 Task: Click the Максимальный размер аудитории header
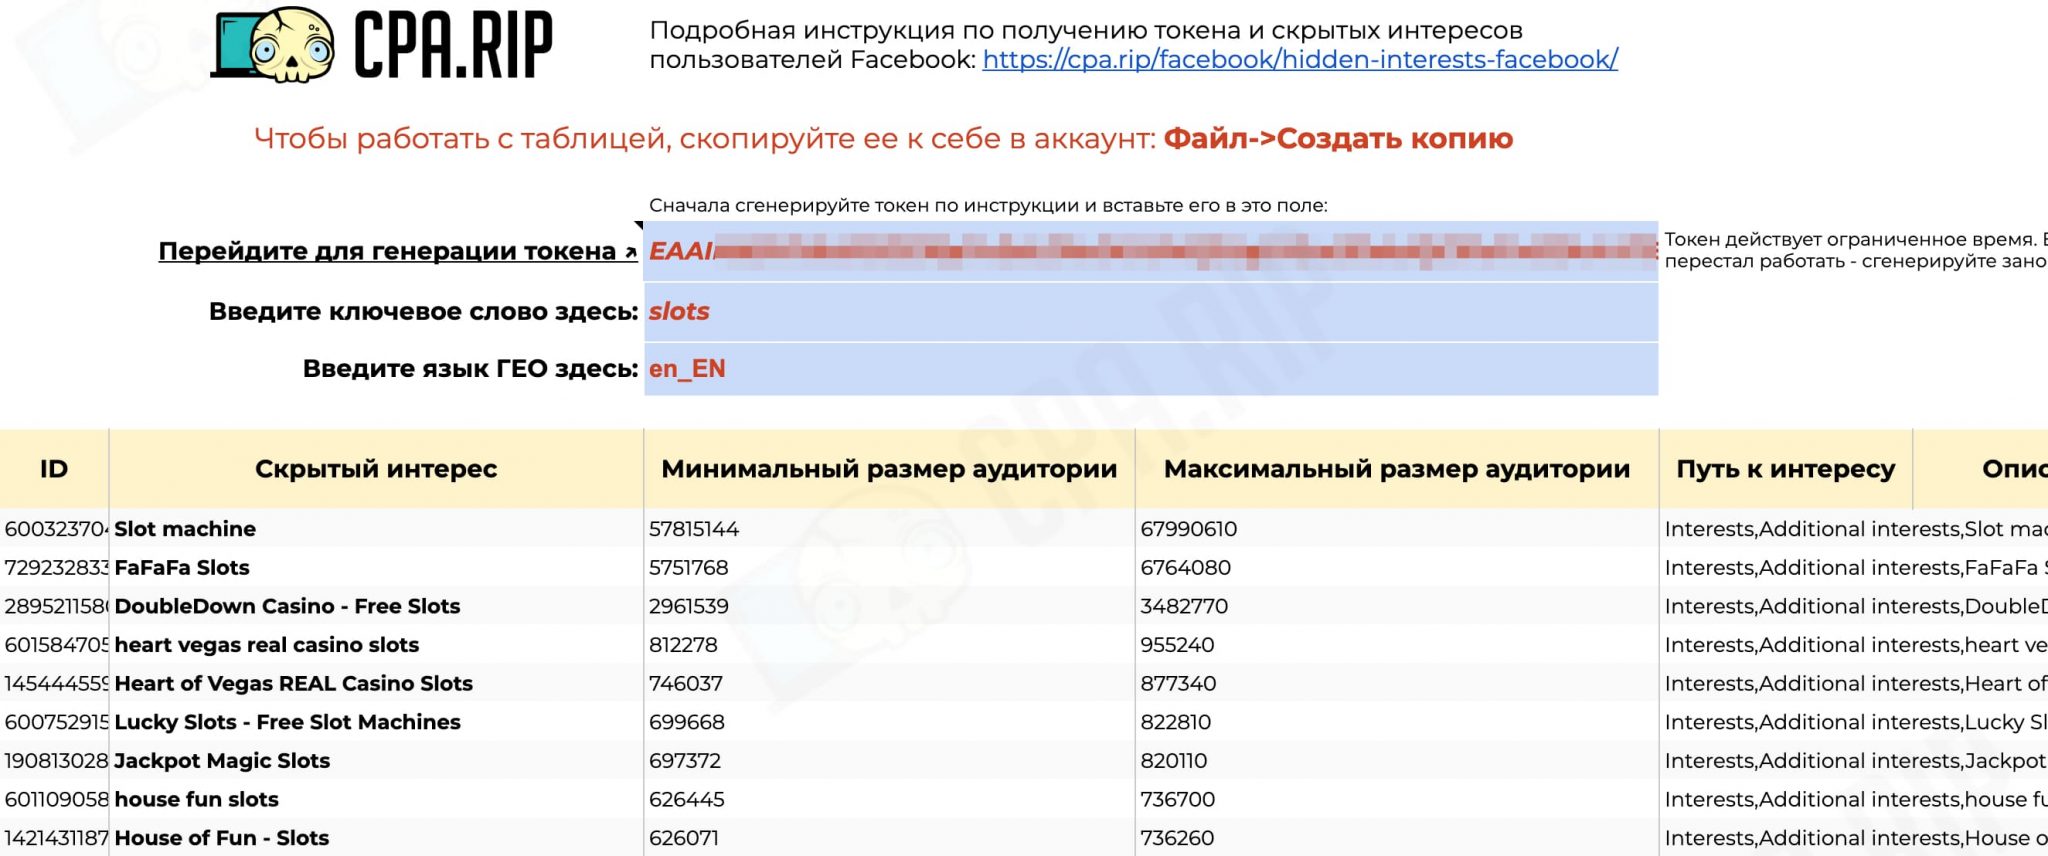(x=1397, y=469)
